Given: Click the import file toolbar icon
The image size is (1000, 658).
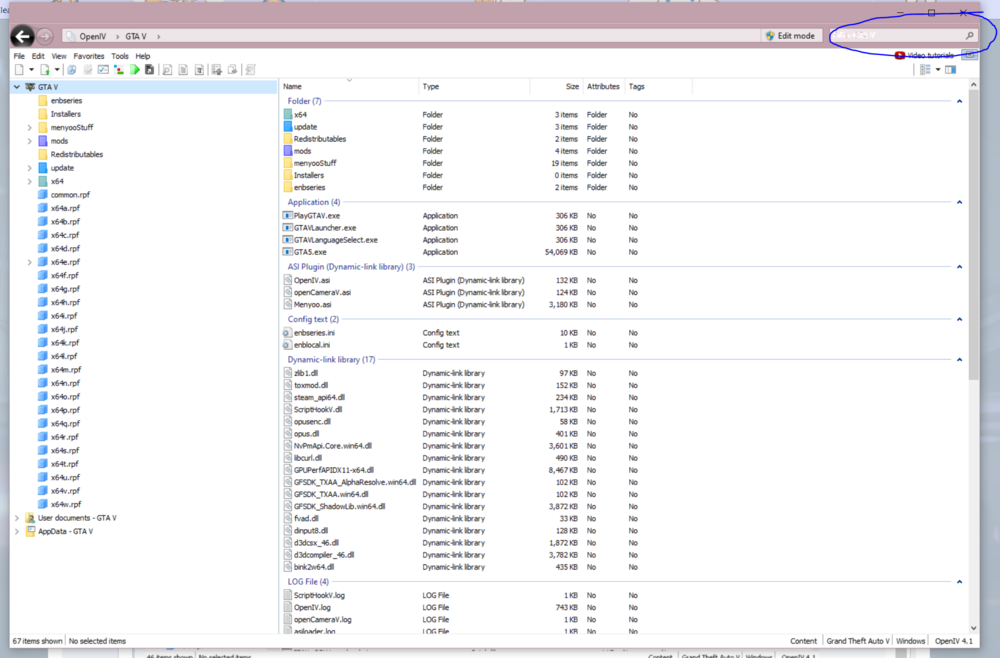Looking at the screenshot, I should point(216,69).
